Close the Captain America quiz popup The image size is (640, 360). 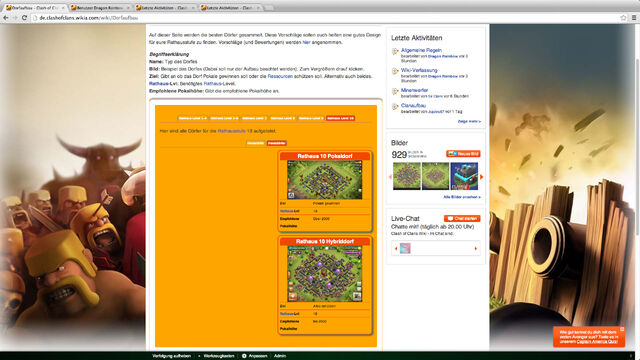622,329
